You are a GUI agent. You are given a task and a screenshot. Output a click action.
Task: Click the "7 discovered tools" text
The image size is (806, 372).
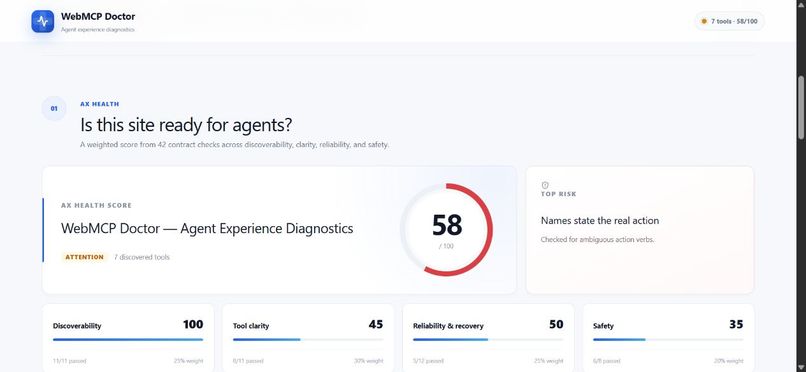click(x=141, y=257)
